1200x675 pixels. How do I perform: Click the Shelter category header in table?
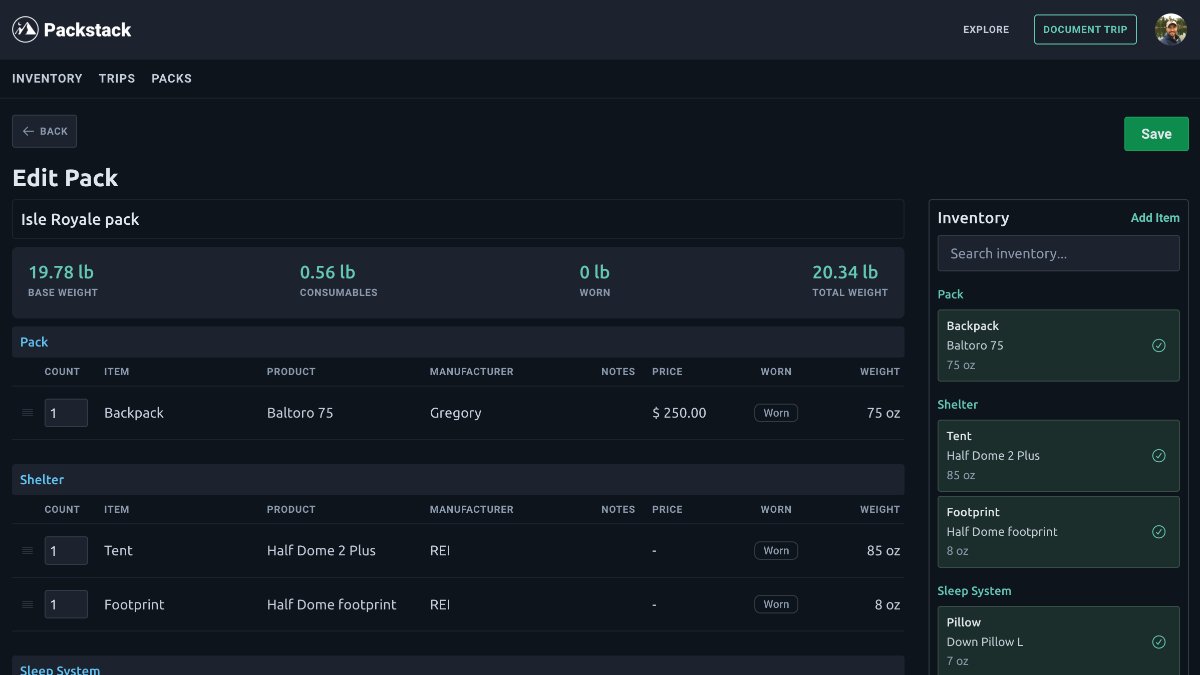click(x=458, y=480)
